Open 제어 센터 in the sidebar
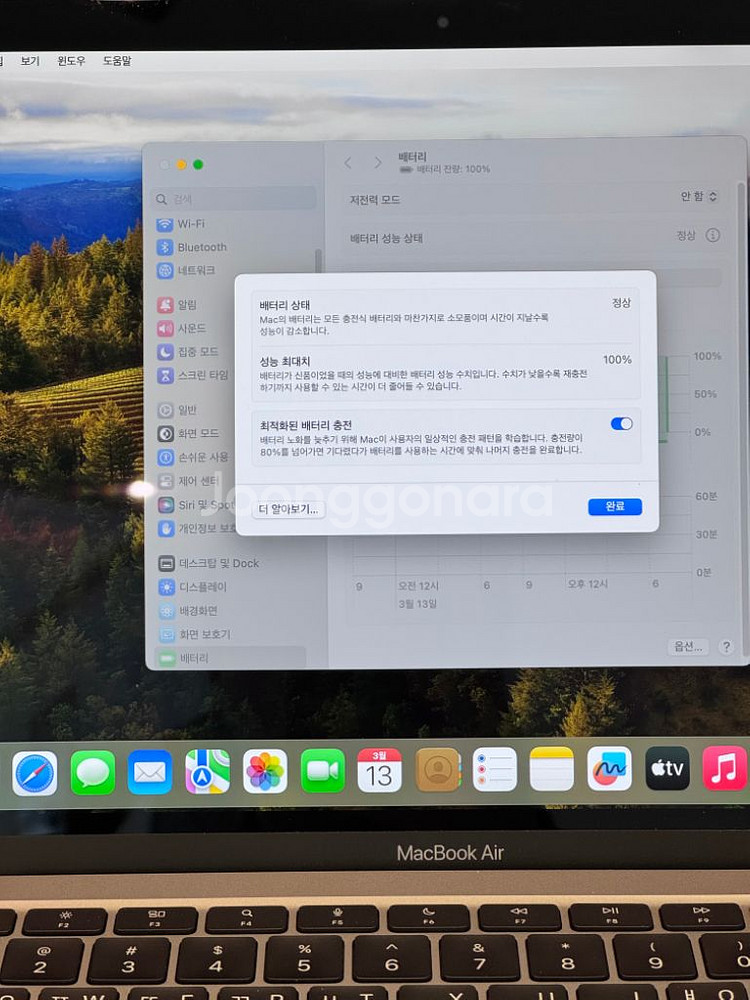 (189, 481)
